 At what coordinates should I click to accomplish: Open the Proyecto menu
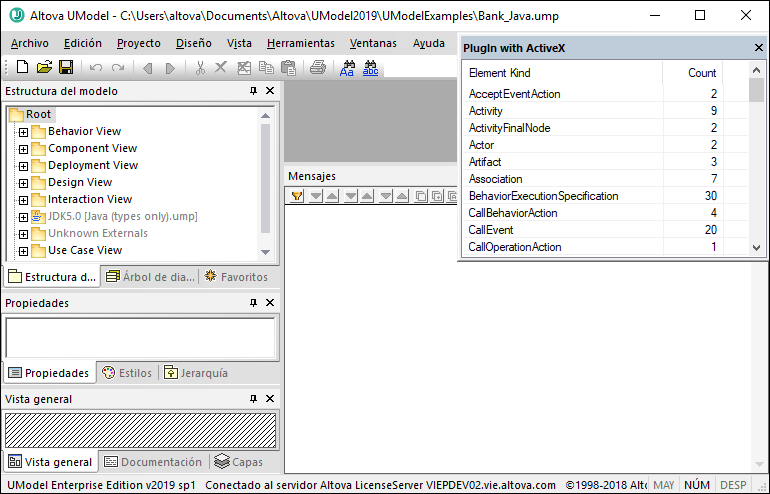tap(138, 43)
